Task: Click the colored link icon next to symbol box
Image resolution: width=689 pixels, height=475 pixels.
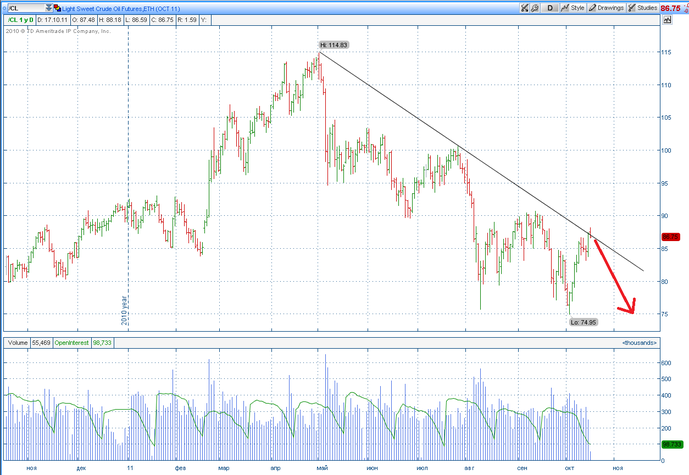Action: click(57, 8)
